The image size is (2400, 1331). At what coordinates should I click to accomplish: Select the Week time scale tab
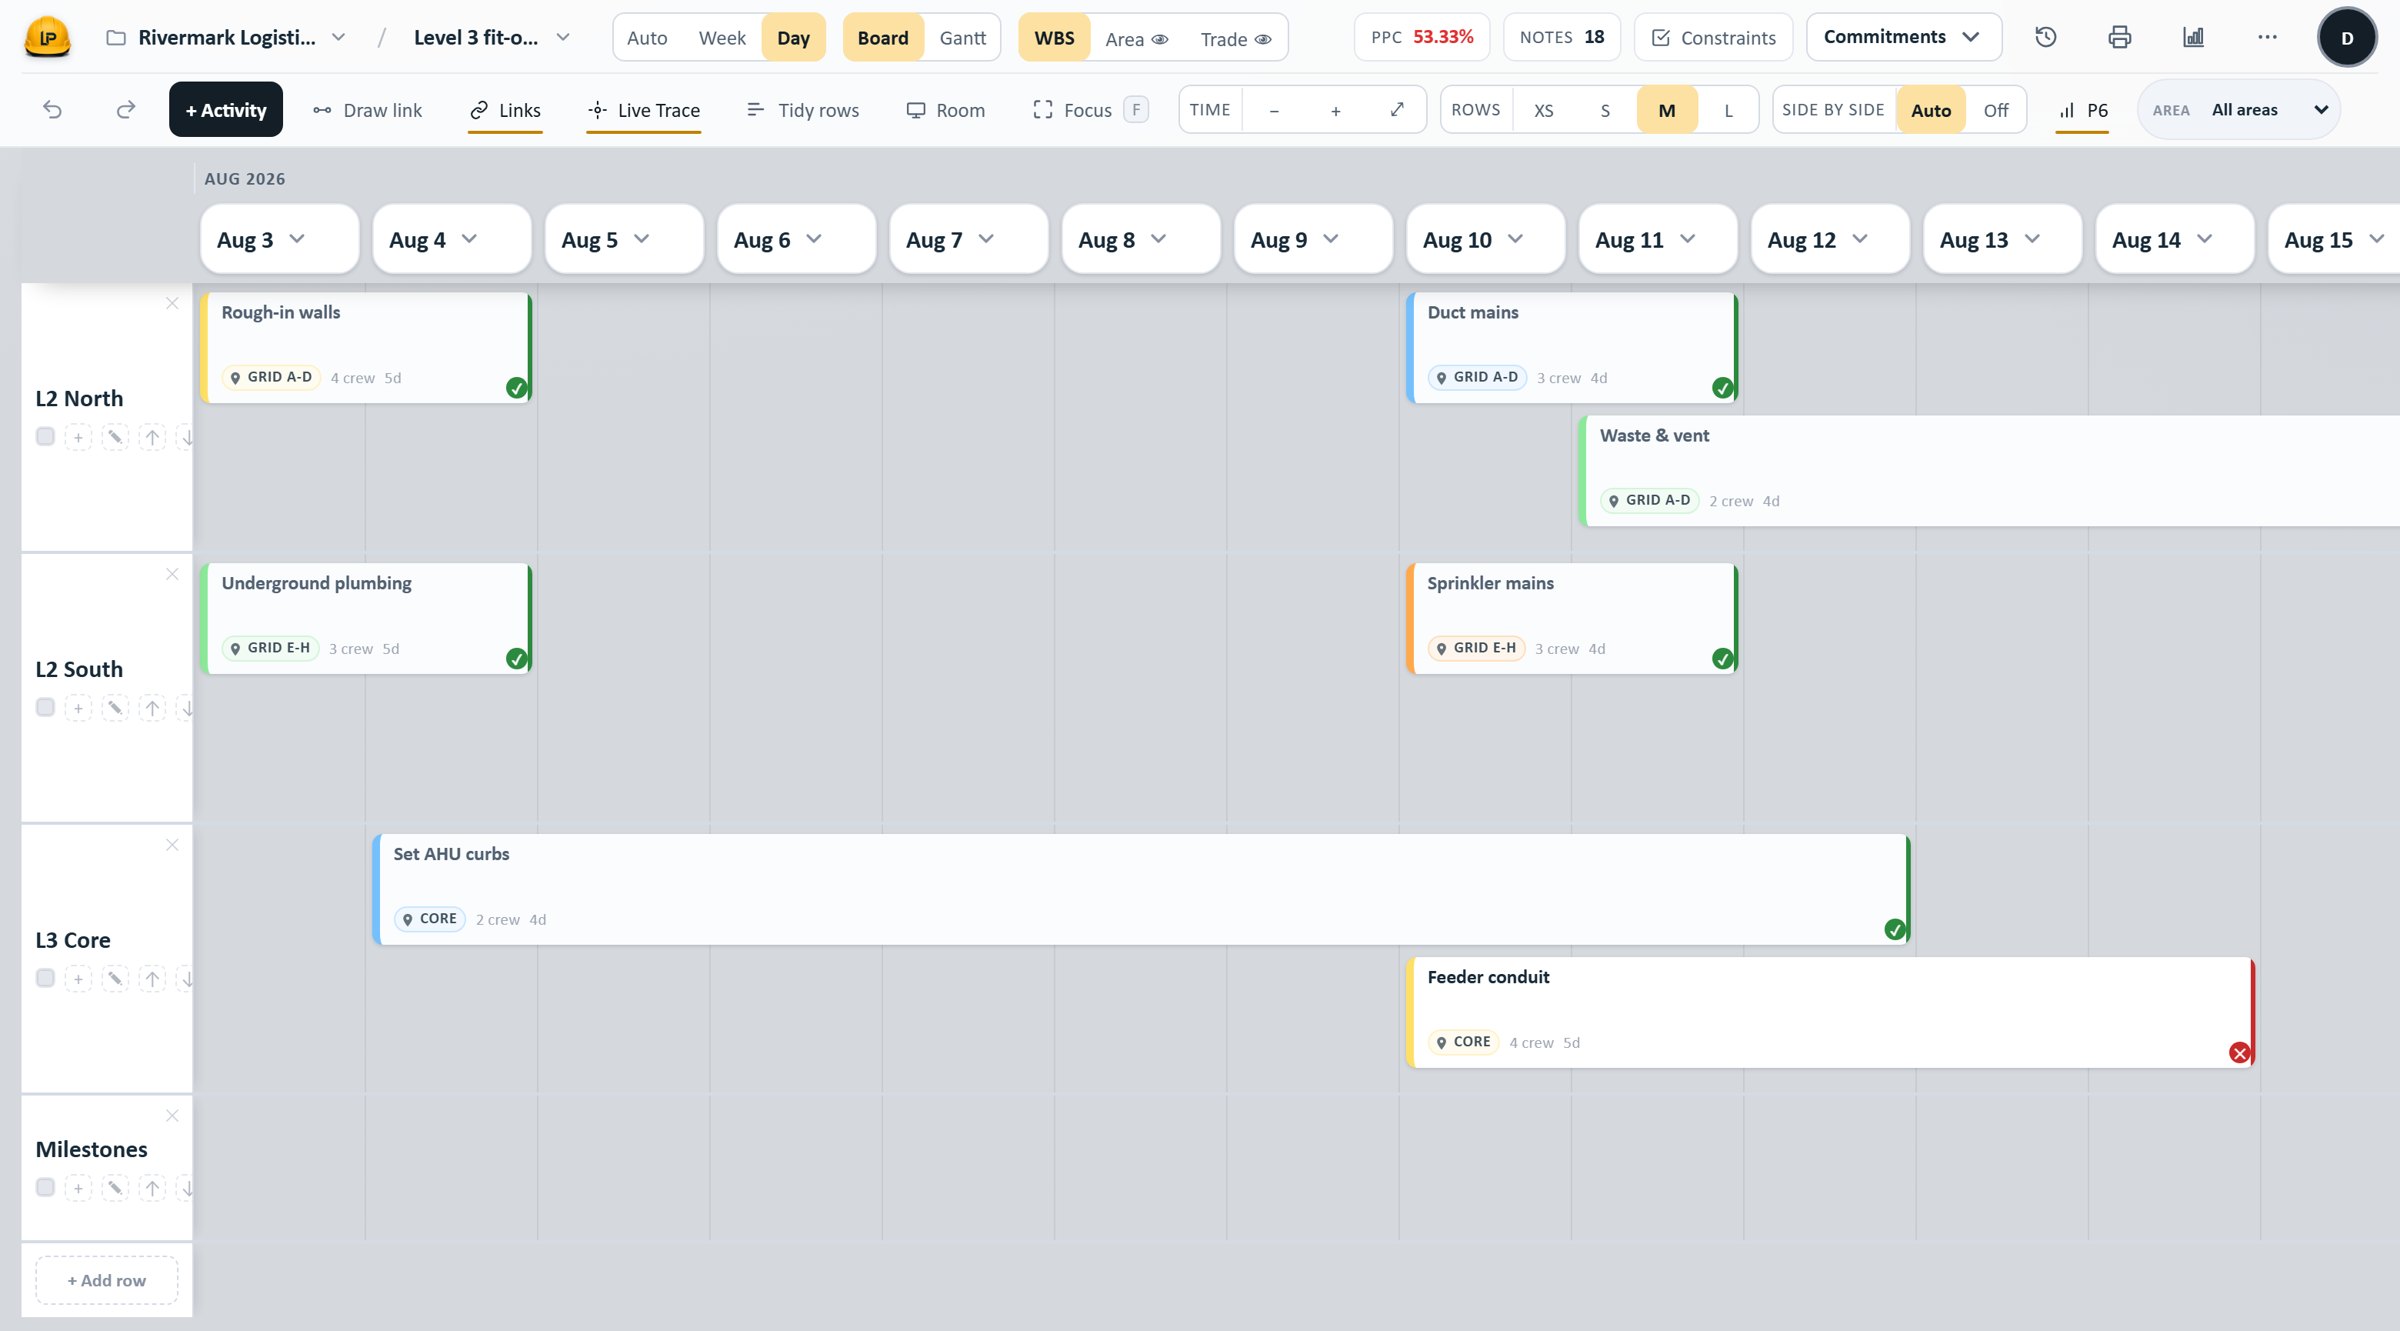722,37
